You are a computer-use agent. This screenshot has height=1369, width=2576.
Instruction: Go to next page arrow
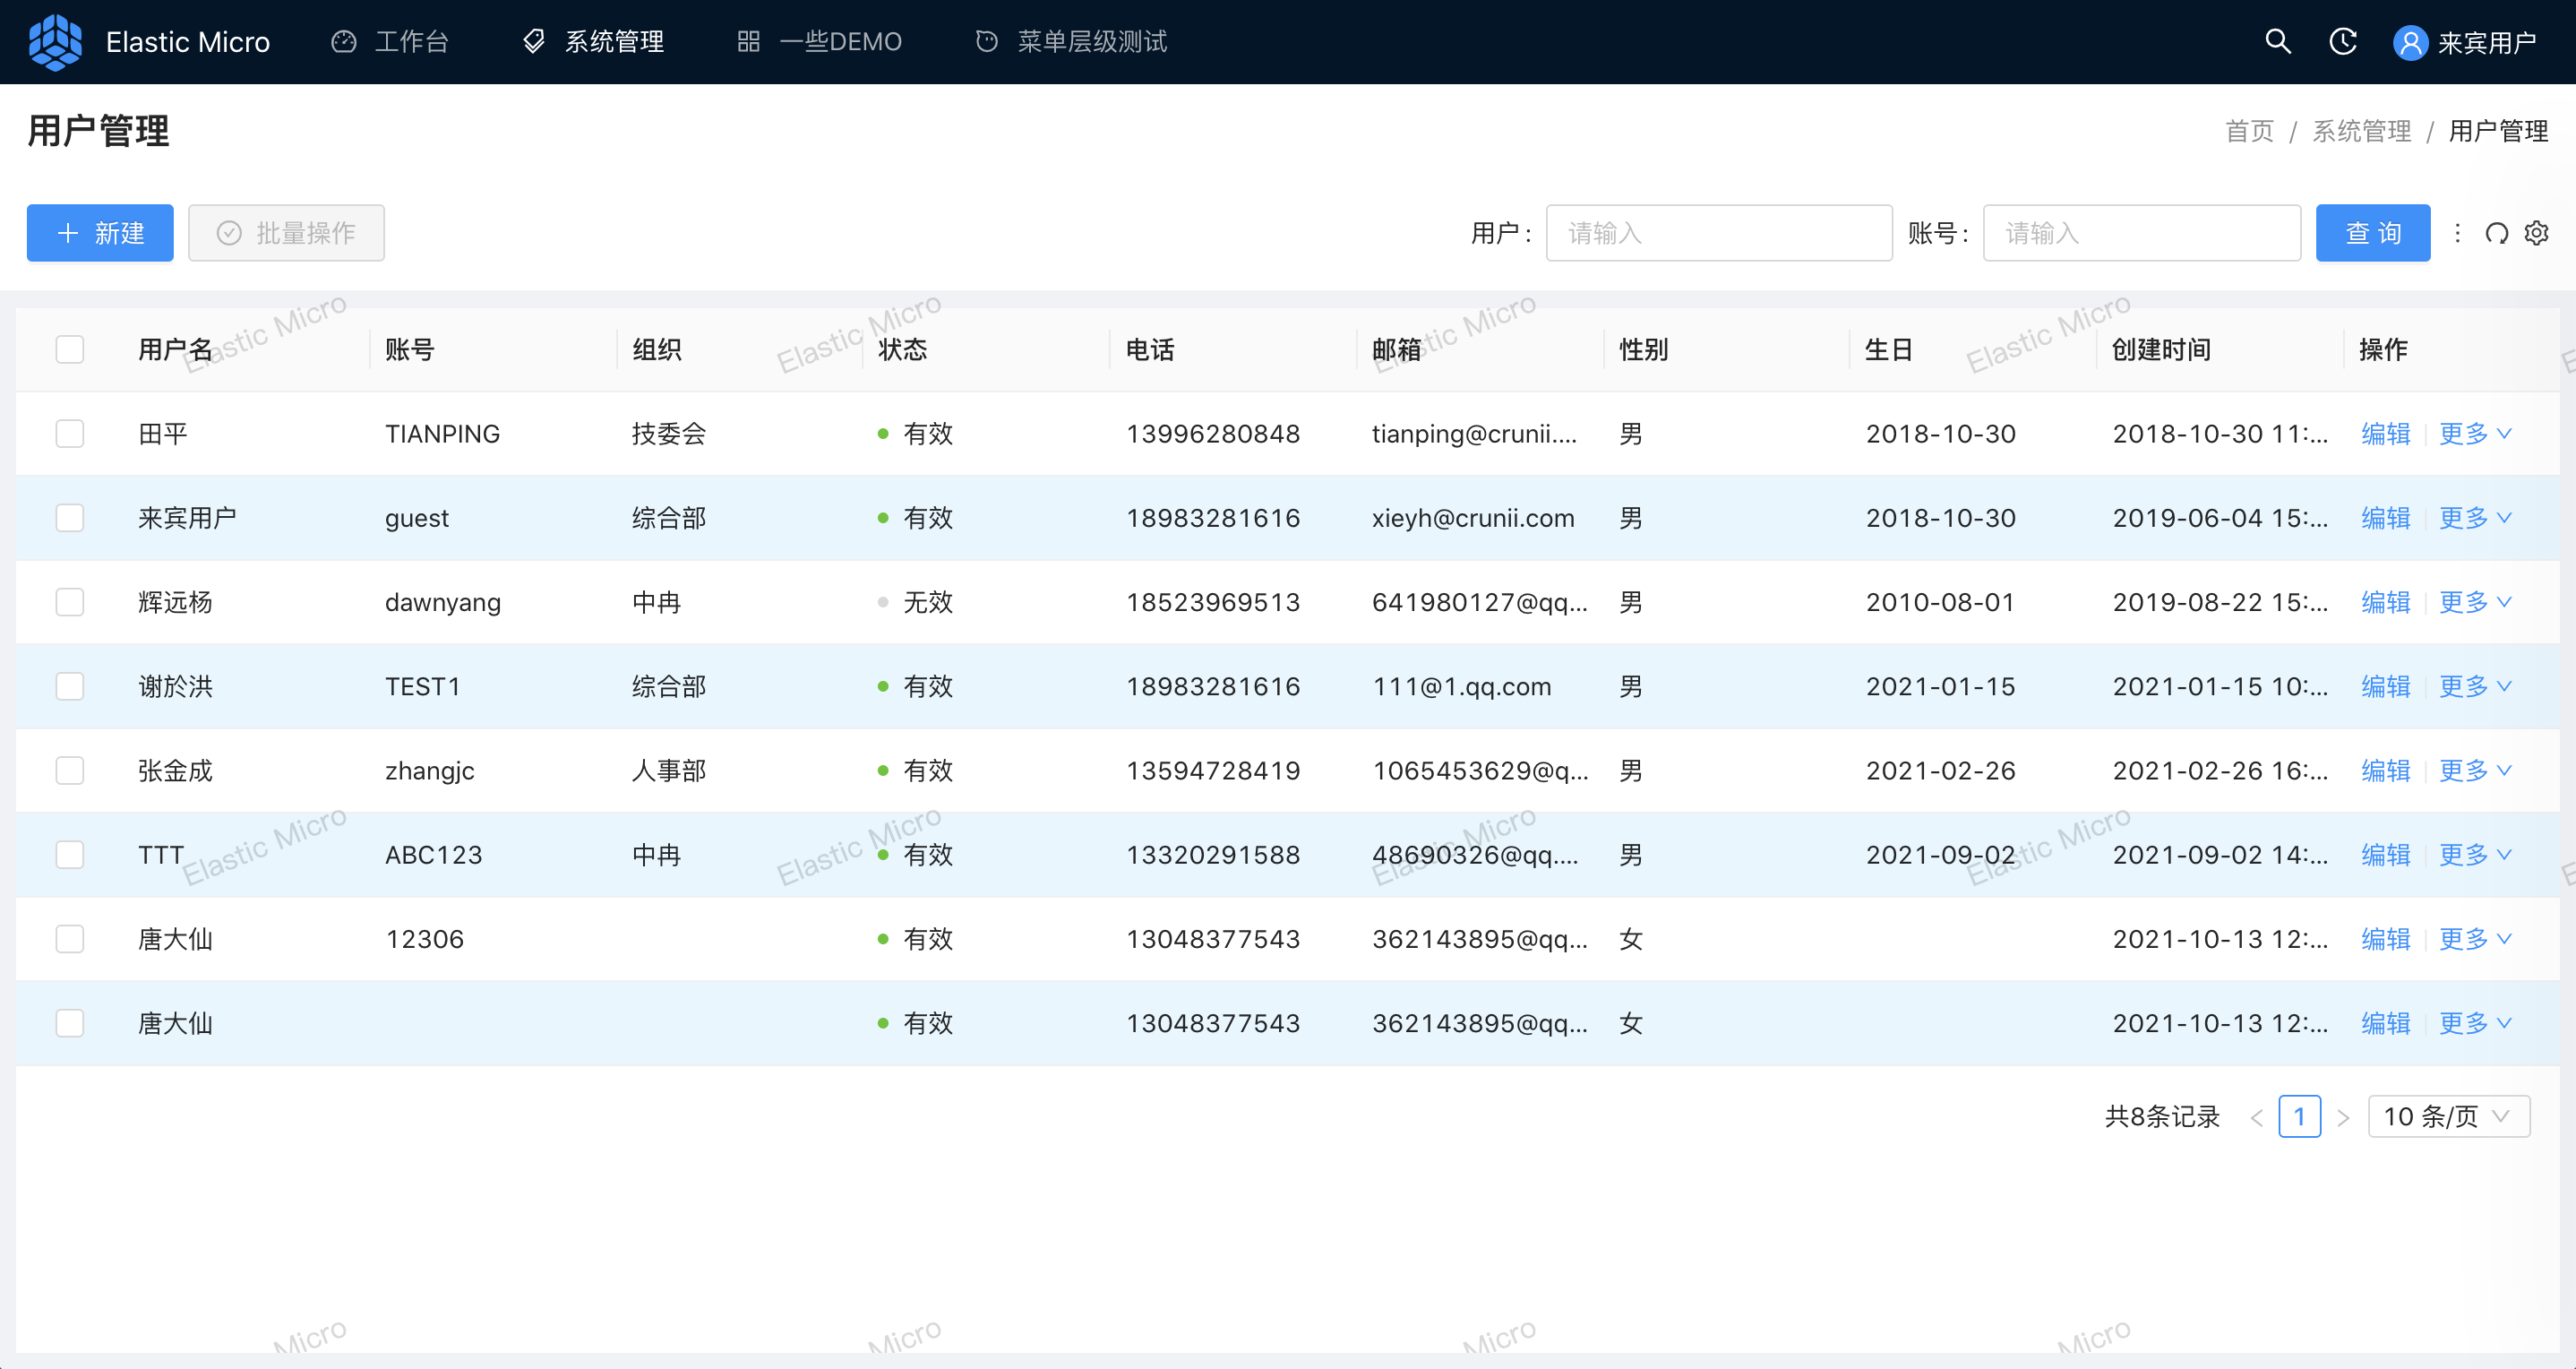coord(2342,1117)
